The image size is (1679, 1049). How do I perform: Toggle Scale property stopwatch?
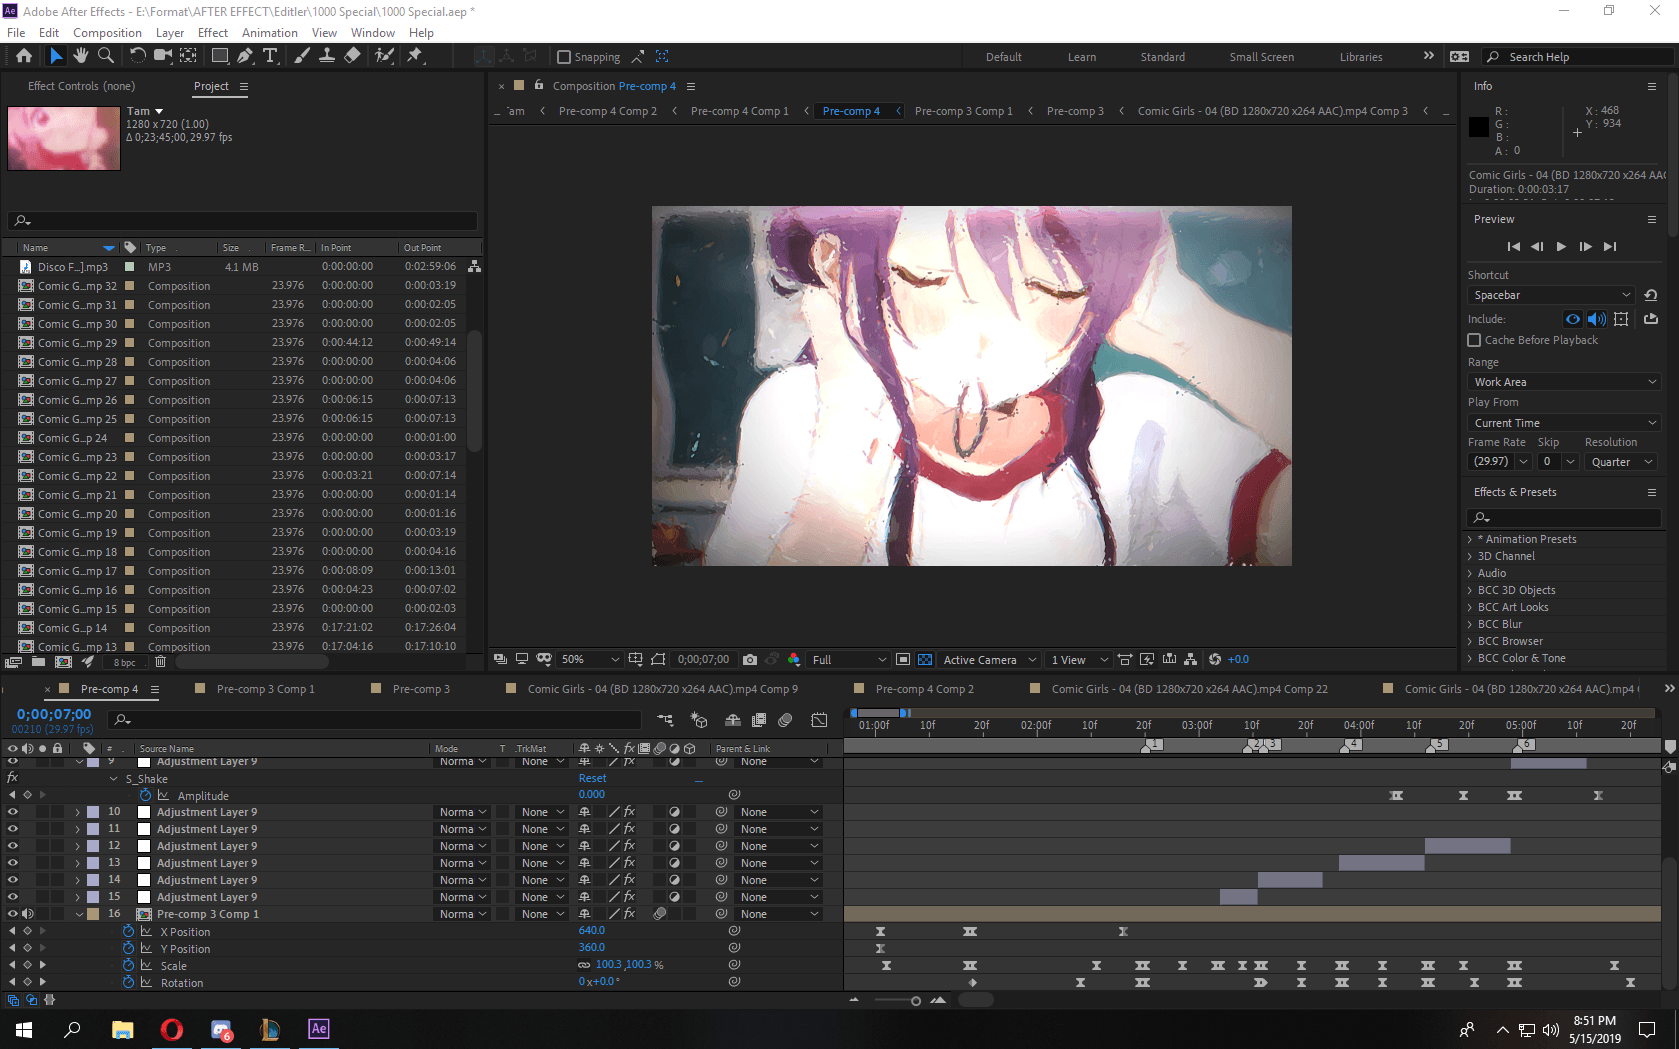pos(128,966)
